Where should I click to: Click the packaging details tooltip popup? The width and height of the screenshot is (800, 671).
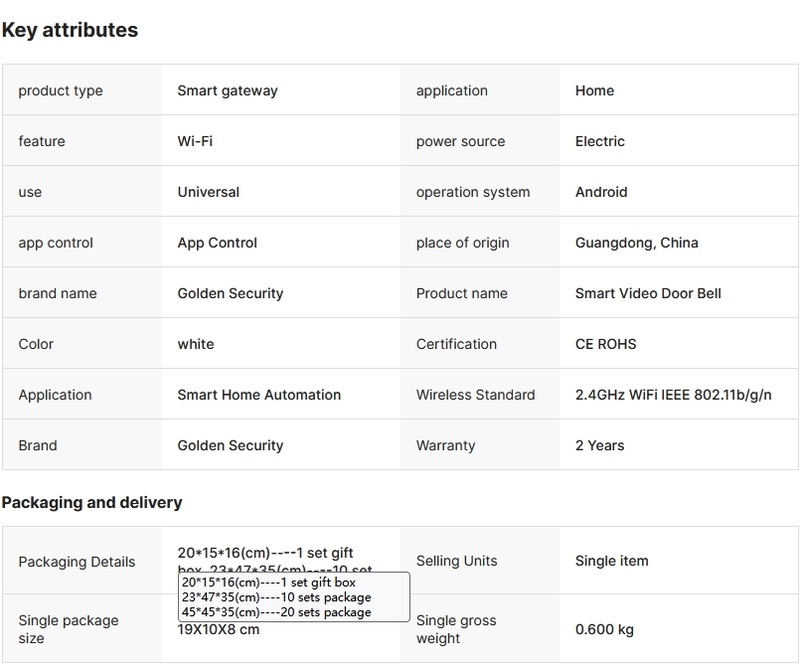click(293, 597)
